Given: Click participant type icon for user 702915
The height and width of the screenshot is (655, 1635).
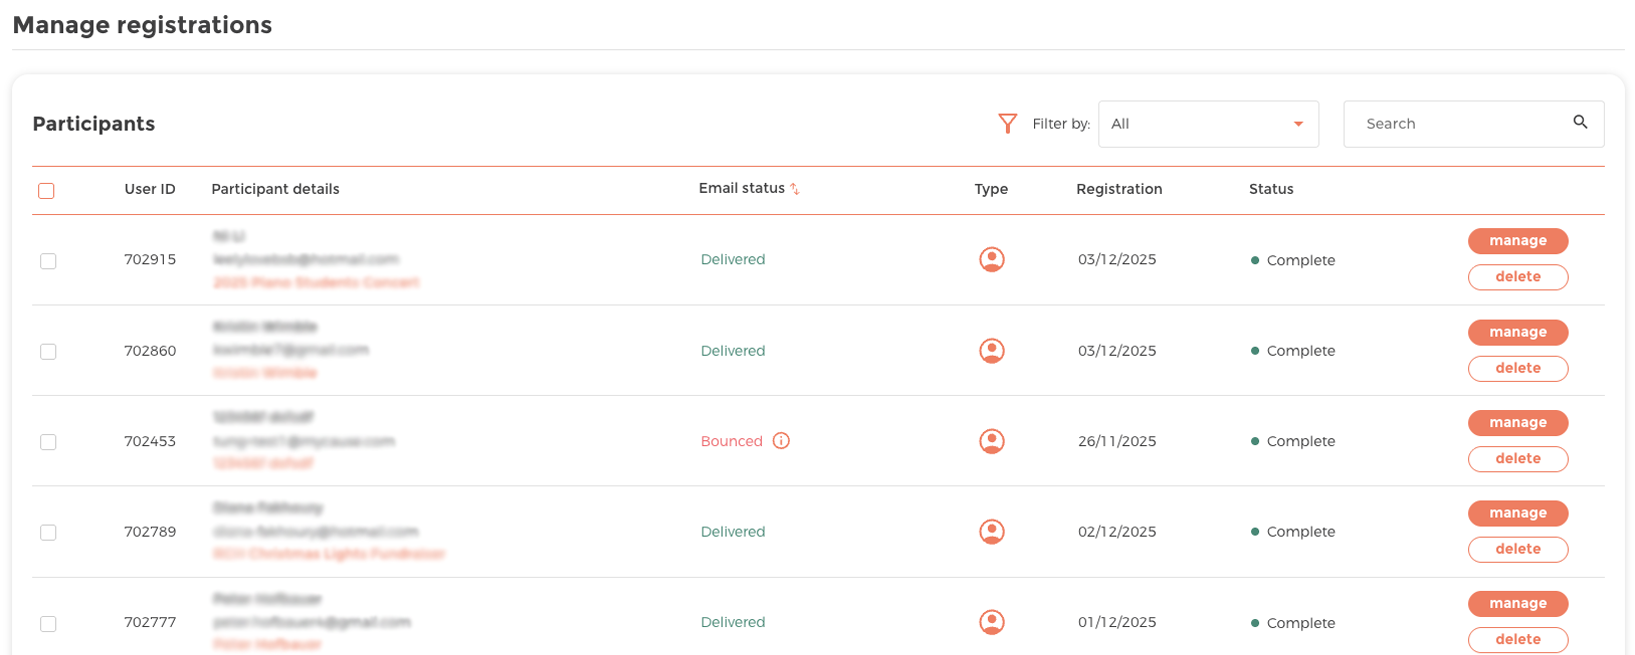Looking at the screenshot, I should [992, 260].
